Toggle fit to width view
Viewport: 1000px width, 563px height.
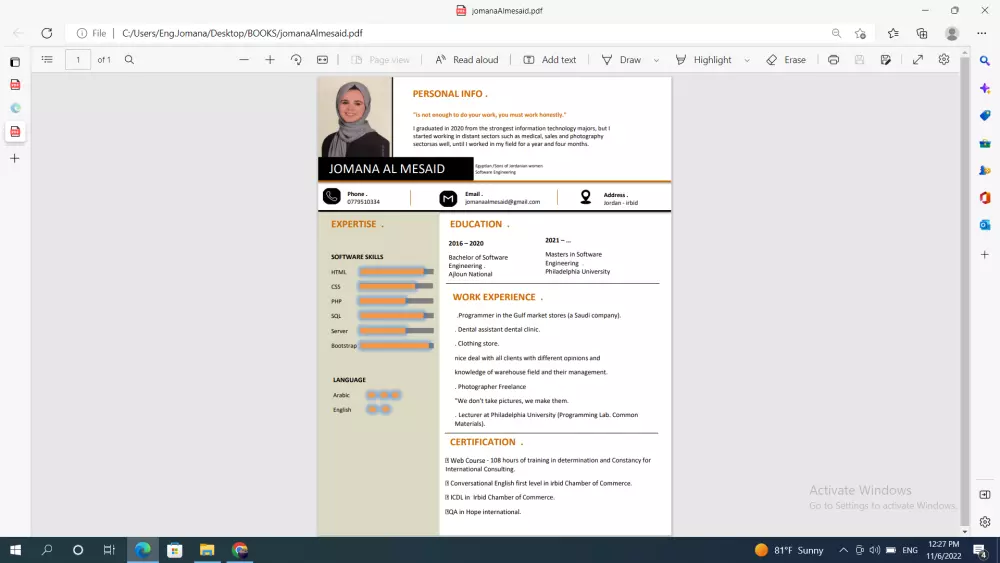click(x=323, y=59)
